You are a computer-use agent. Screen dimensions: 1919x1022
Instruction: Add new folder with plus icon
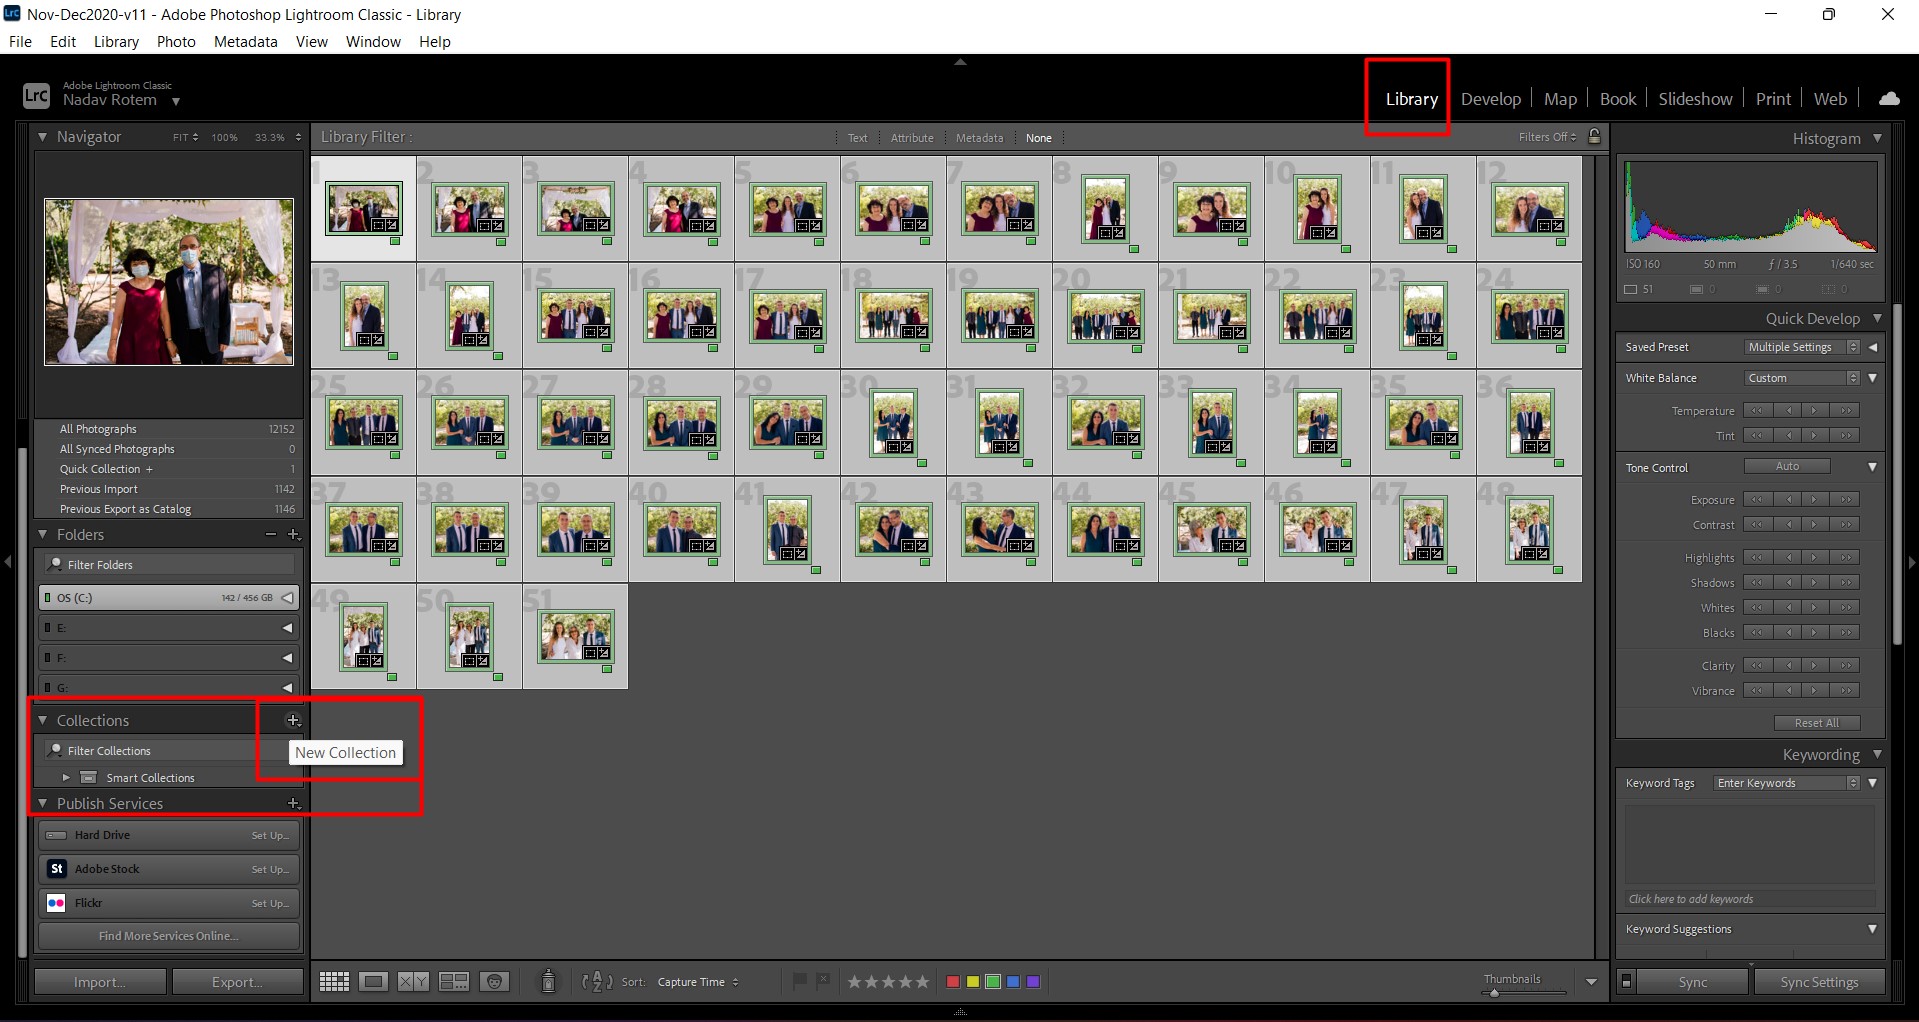pyautogui.click(x=294, y=535)
